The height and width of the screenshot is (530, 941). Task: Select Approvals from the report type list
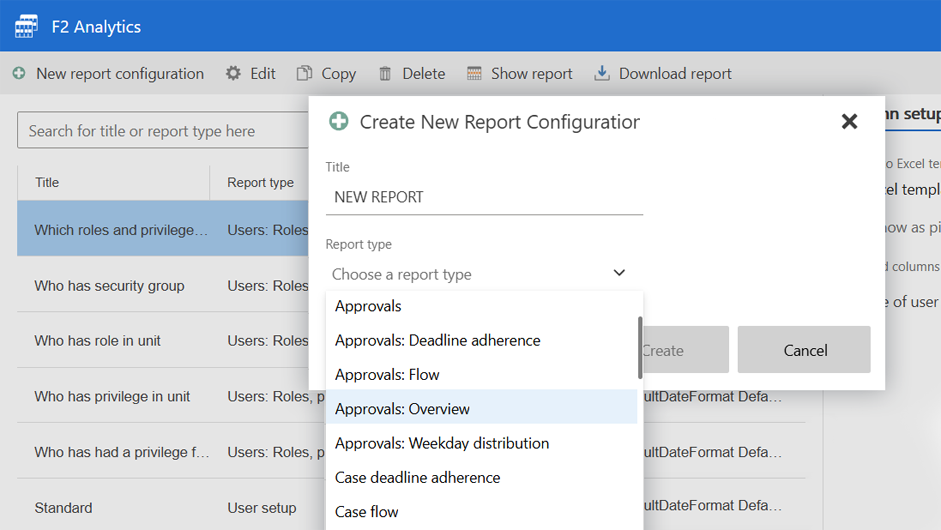(481, 306)
